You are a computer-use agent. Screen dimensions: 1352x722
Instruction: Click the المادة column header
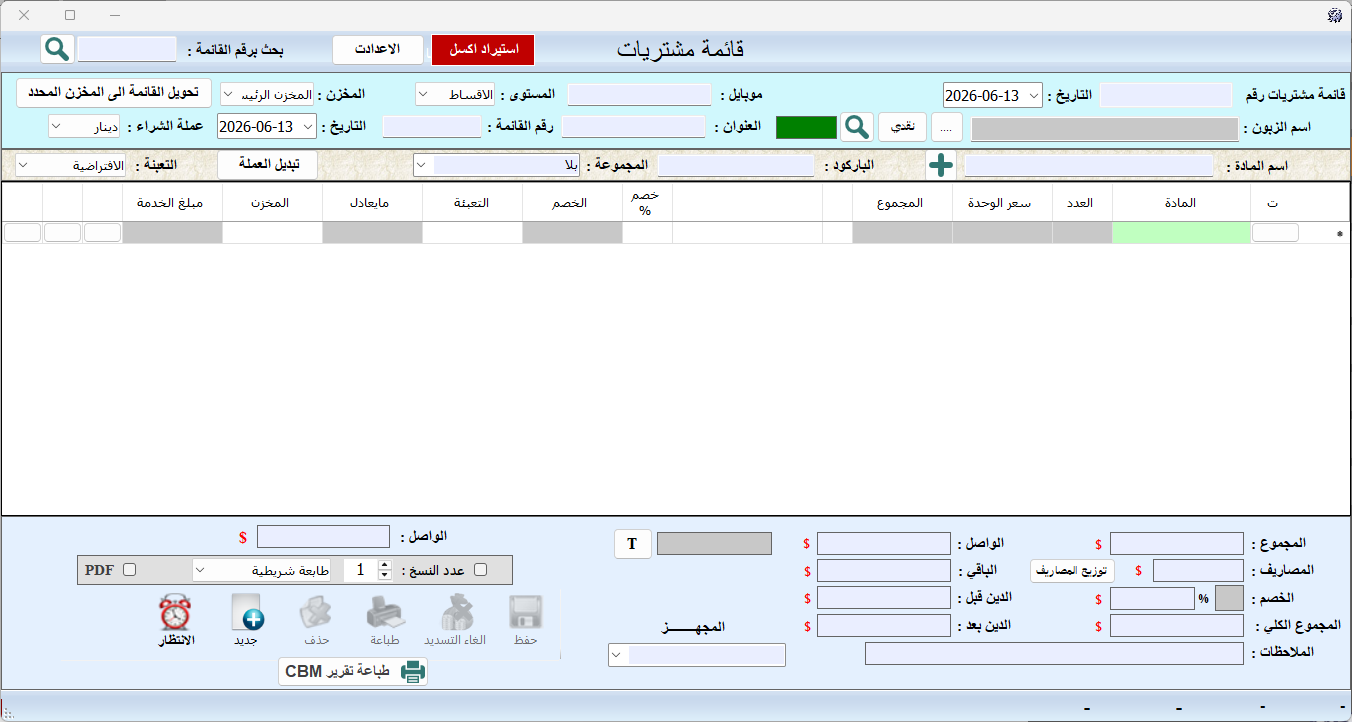1182,202
